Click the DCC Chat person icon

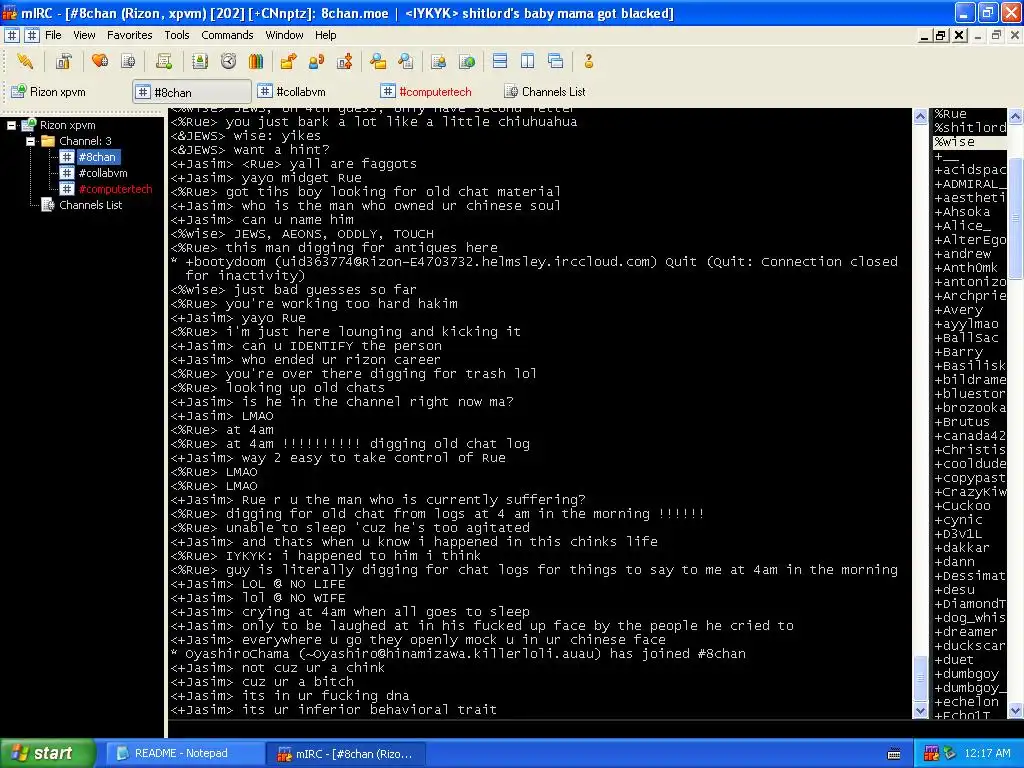[316, 61]
